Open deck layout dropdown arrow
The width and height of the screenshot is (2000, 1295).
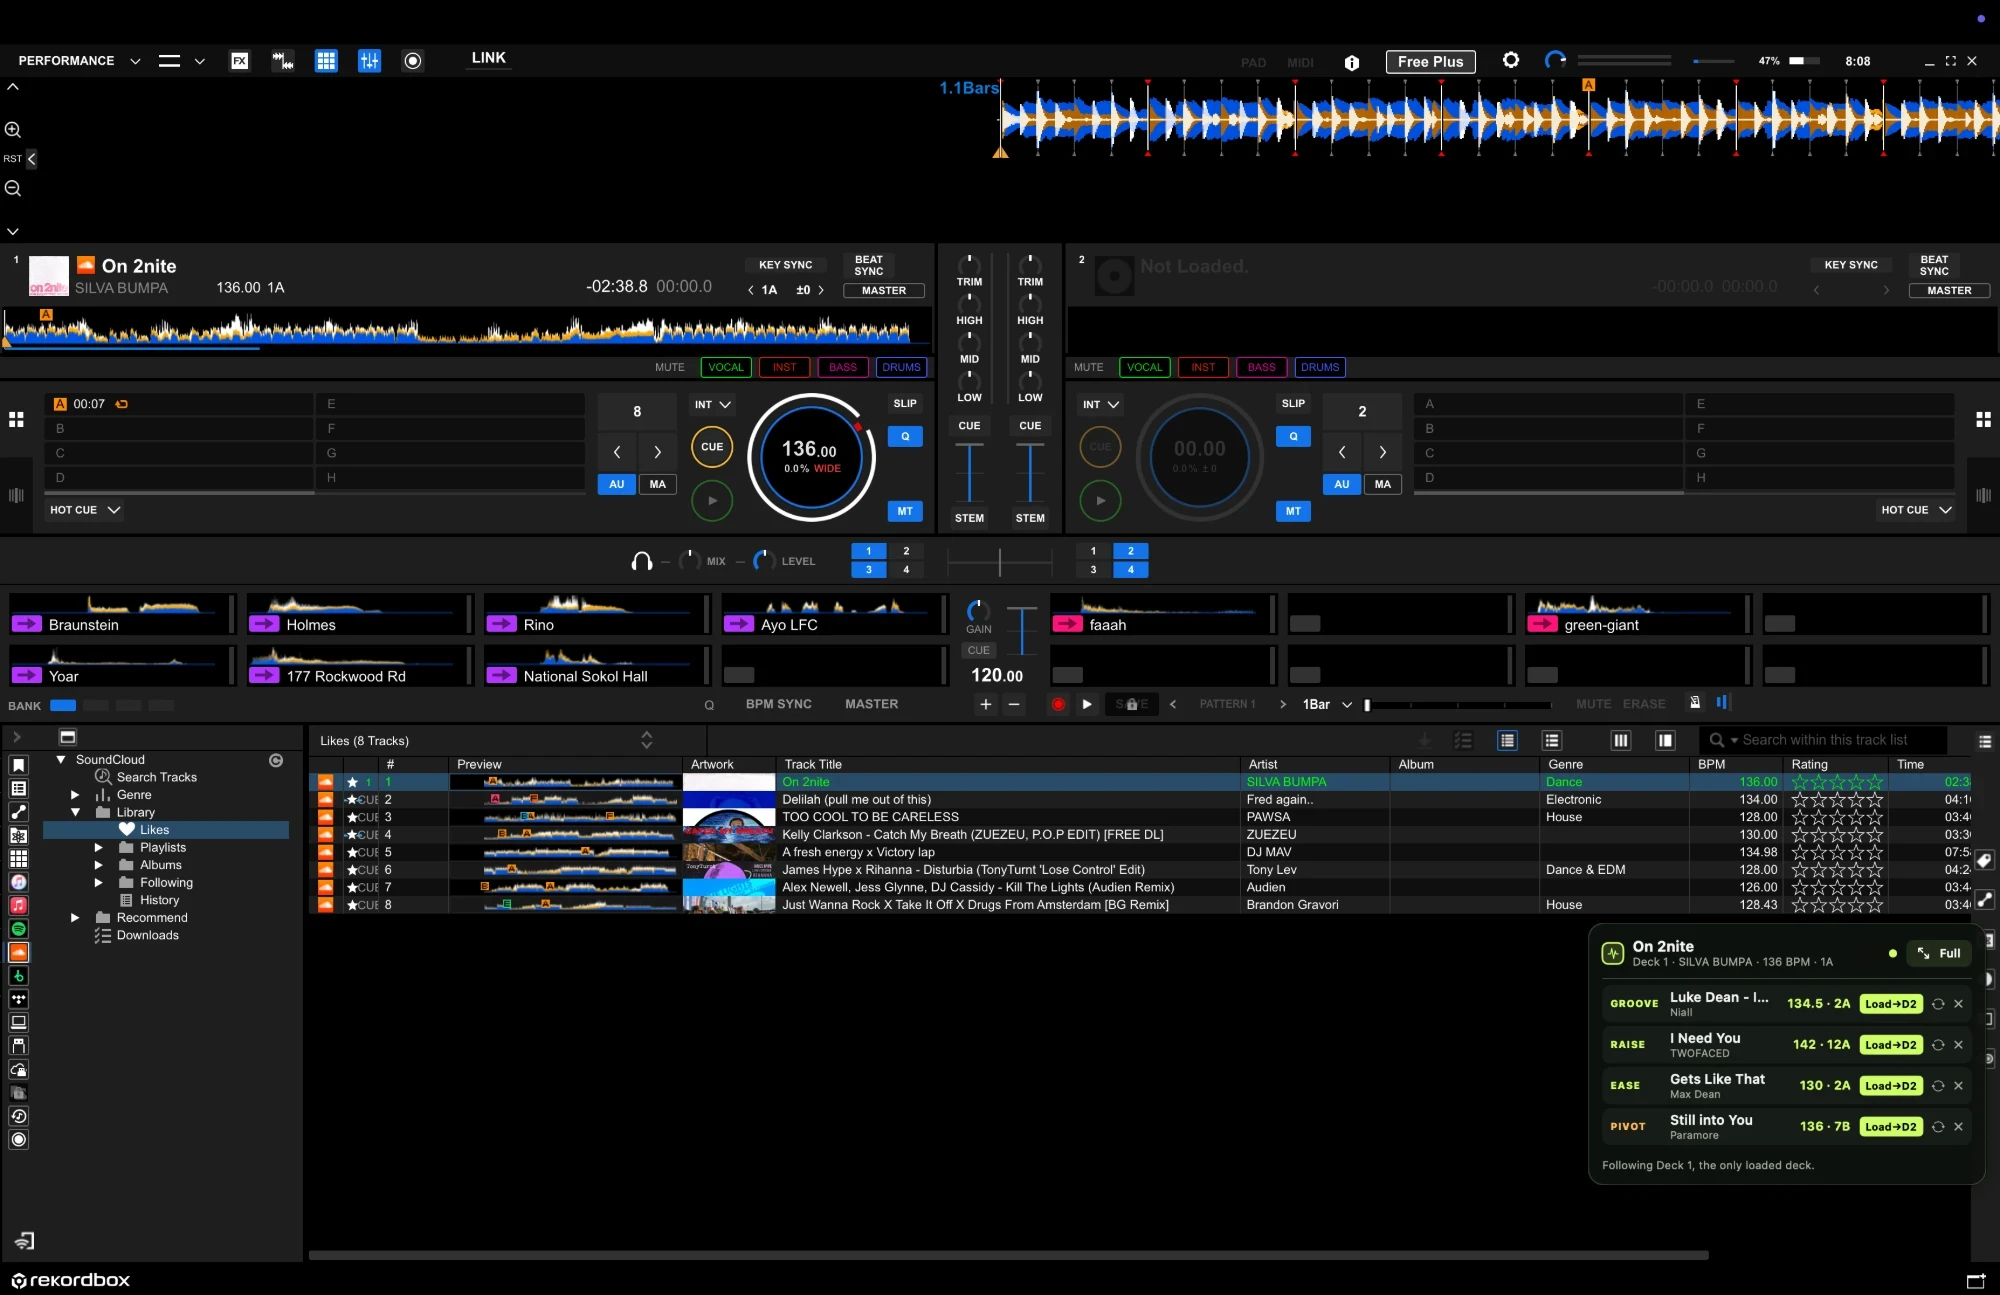click(x=200, y=61)
